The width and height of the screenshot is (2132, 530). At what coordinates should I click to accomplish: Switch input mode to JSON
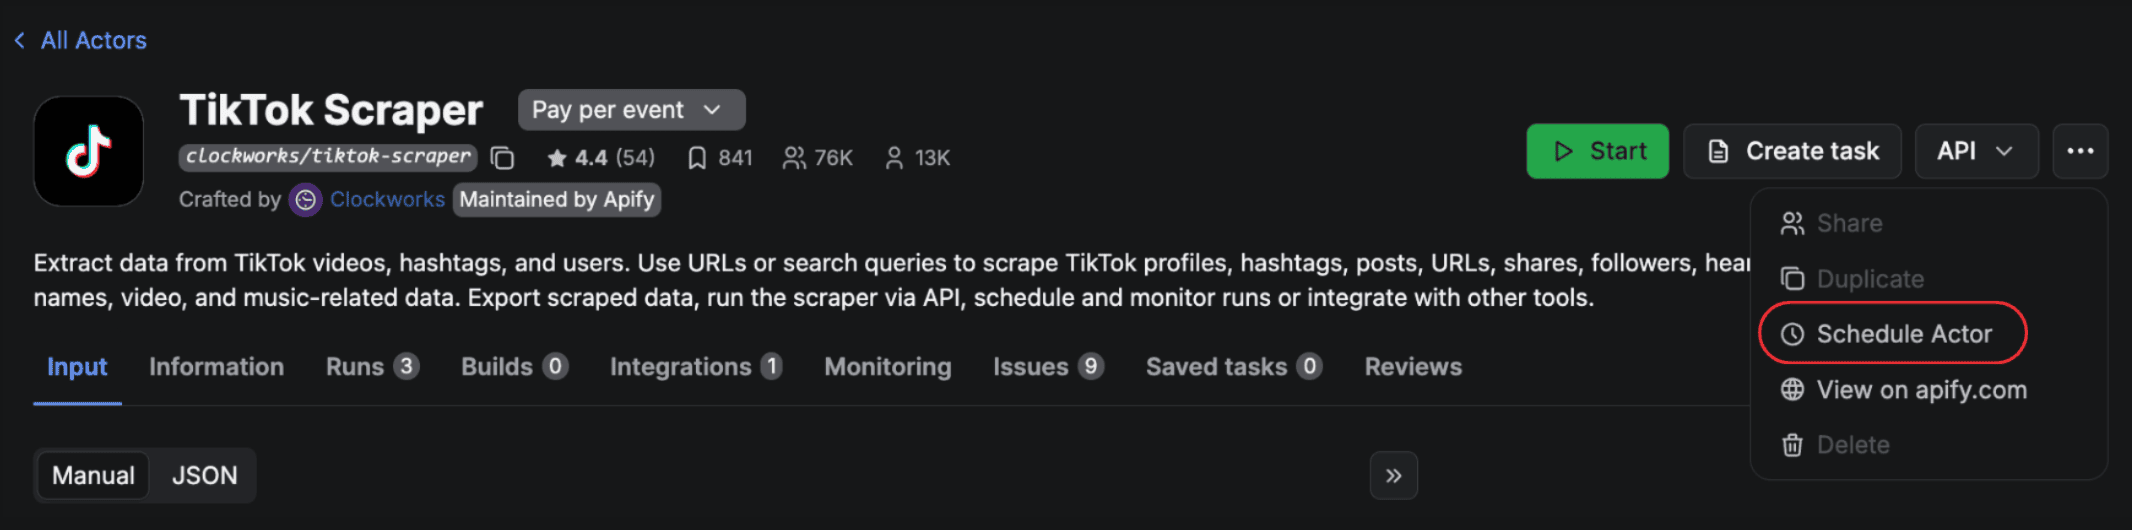pos(204,476)
